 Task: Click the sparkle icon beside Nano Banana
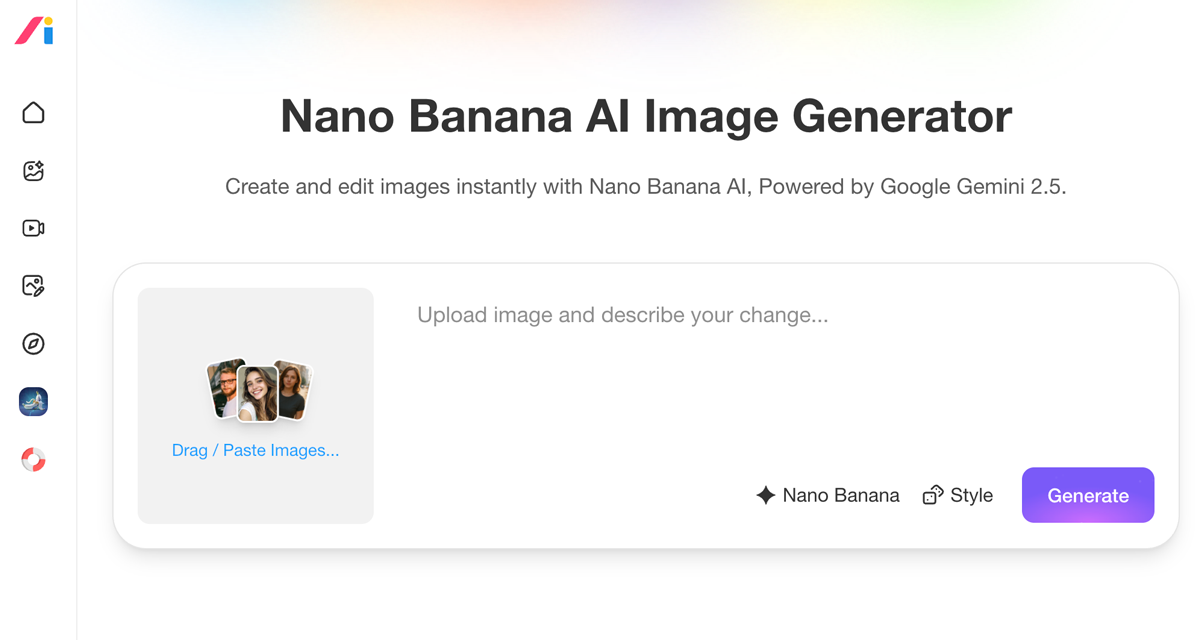pyautogui.click(x=766, y=495)
